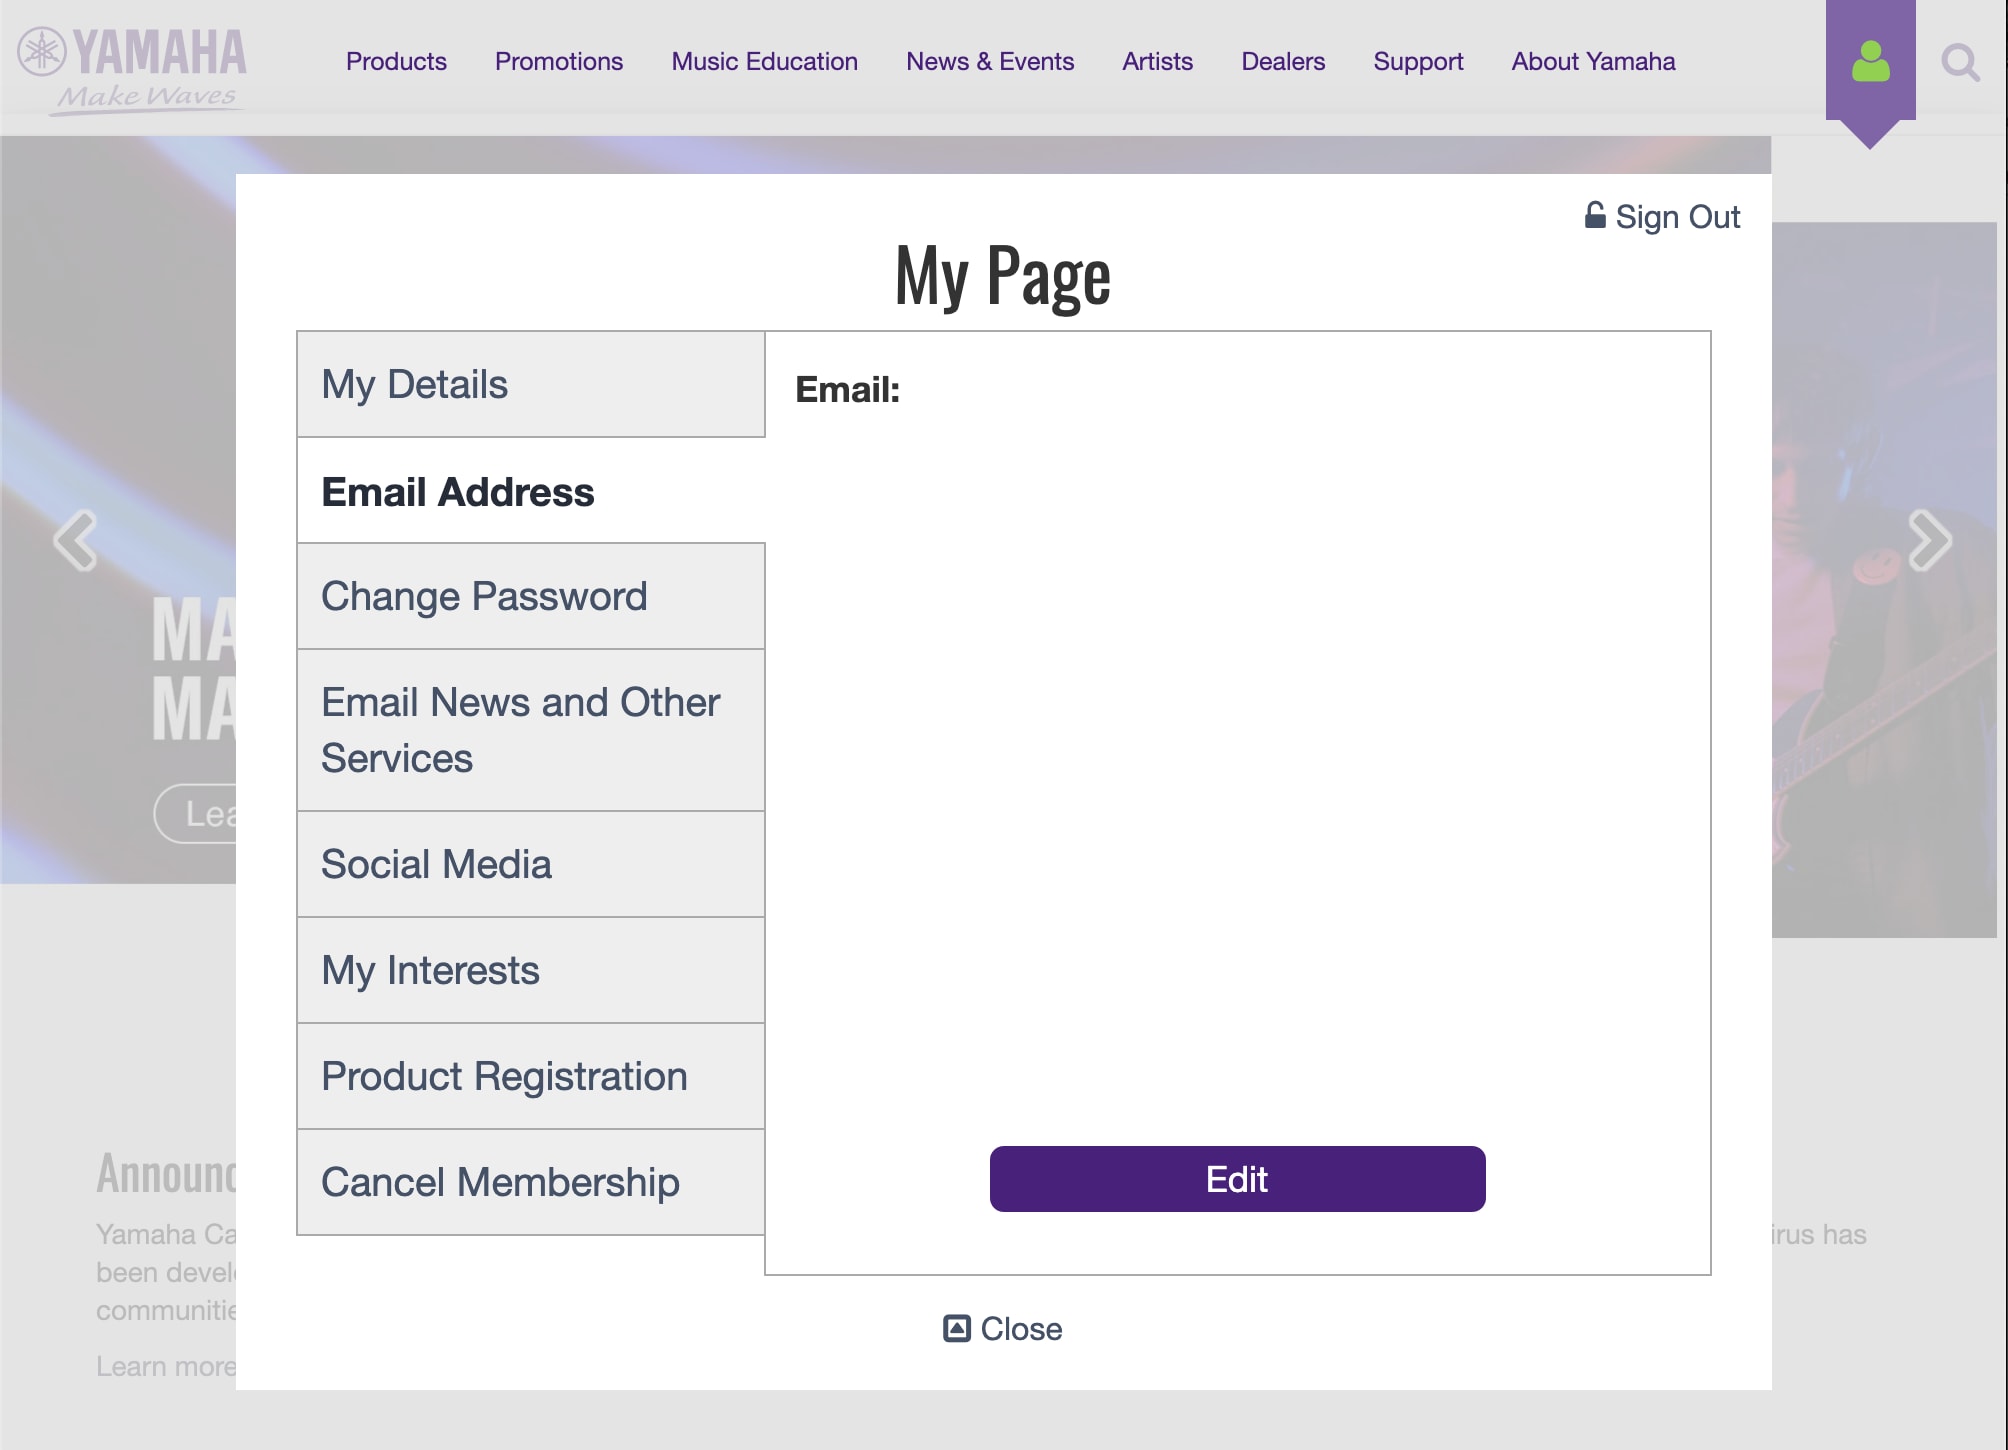Expand the Social Media section
This screenshot has height=1450, width=2008.
(532, 862)
